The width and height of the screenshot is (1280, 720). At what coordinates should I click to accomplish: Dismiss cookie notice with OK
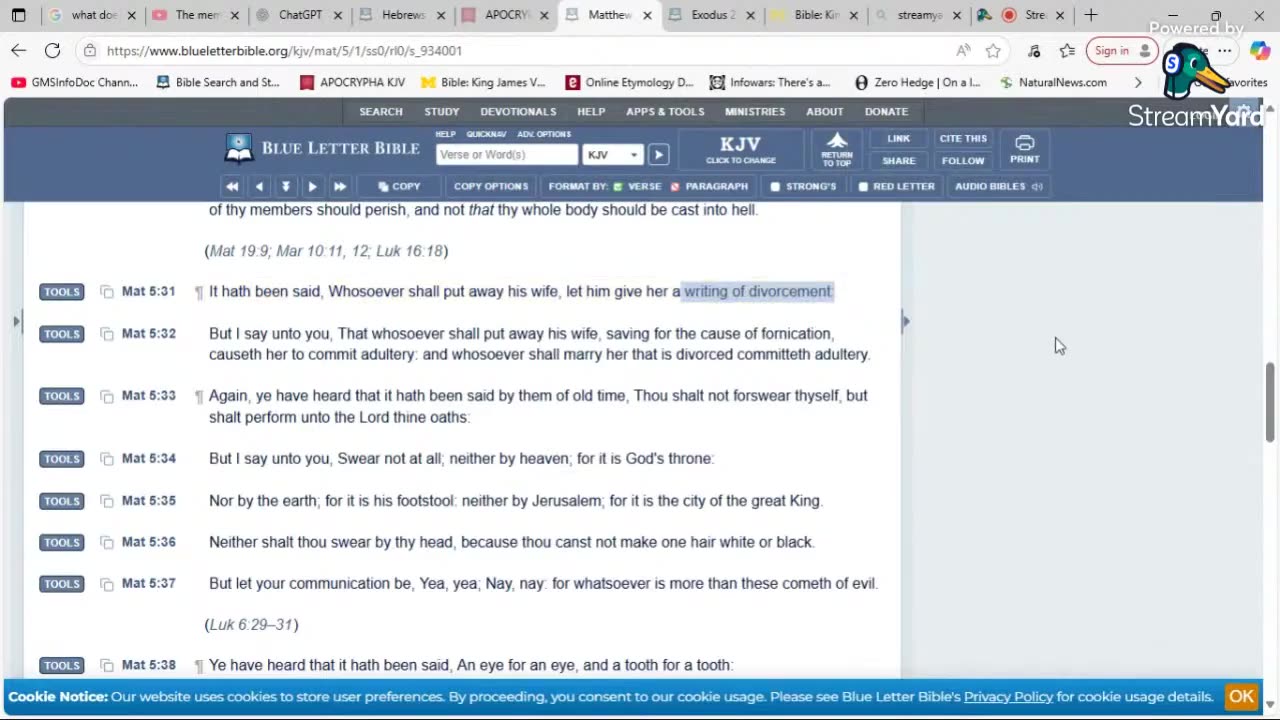[x=1241, y=697]
